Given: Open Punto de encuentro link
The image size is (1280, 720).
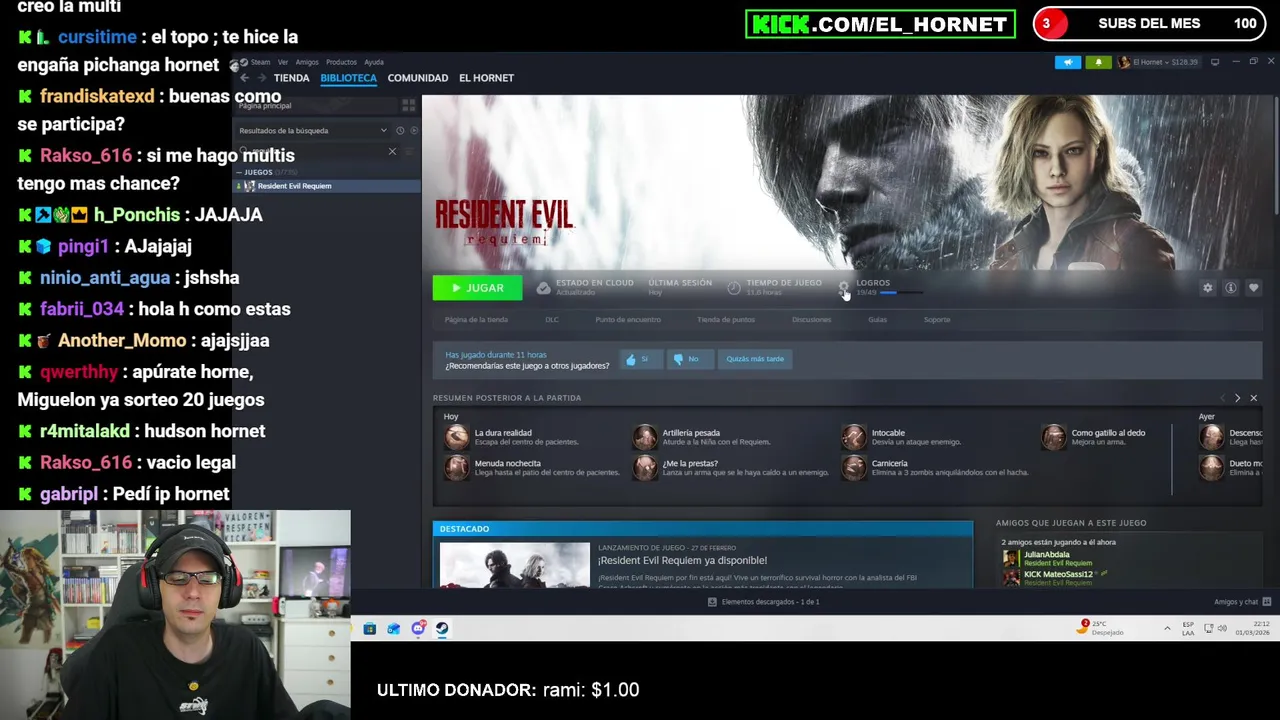Looking at the screenshot, I should (628, 320).
